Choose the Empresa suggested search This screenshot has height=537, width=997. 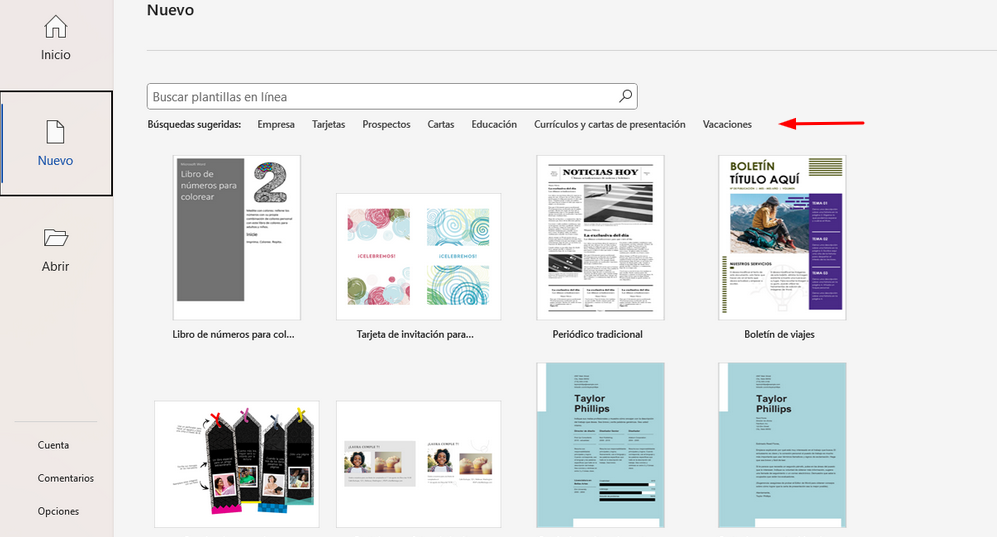[x=276, y=125]
